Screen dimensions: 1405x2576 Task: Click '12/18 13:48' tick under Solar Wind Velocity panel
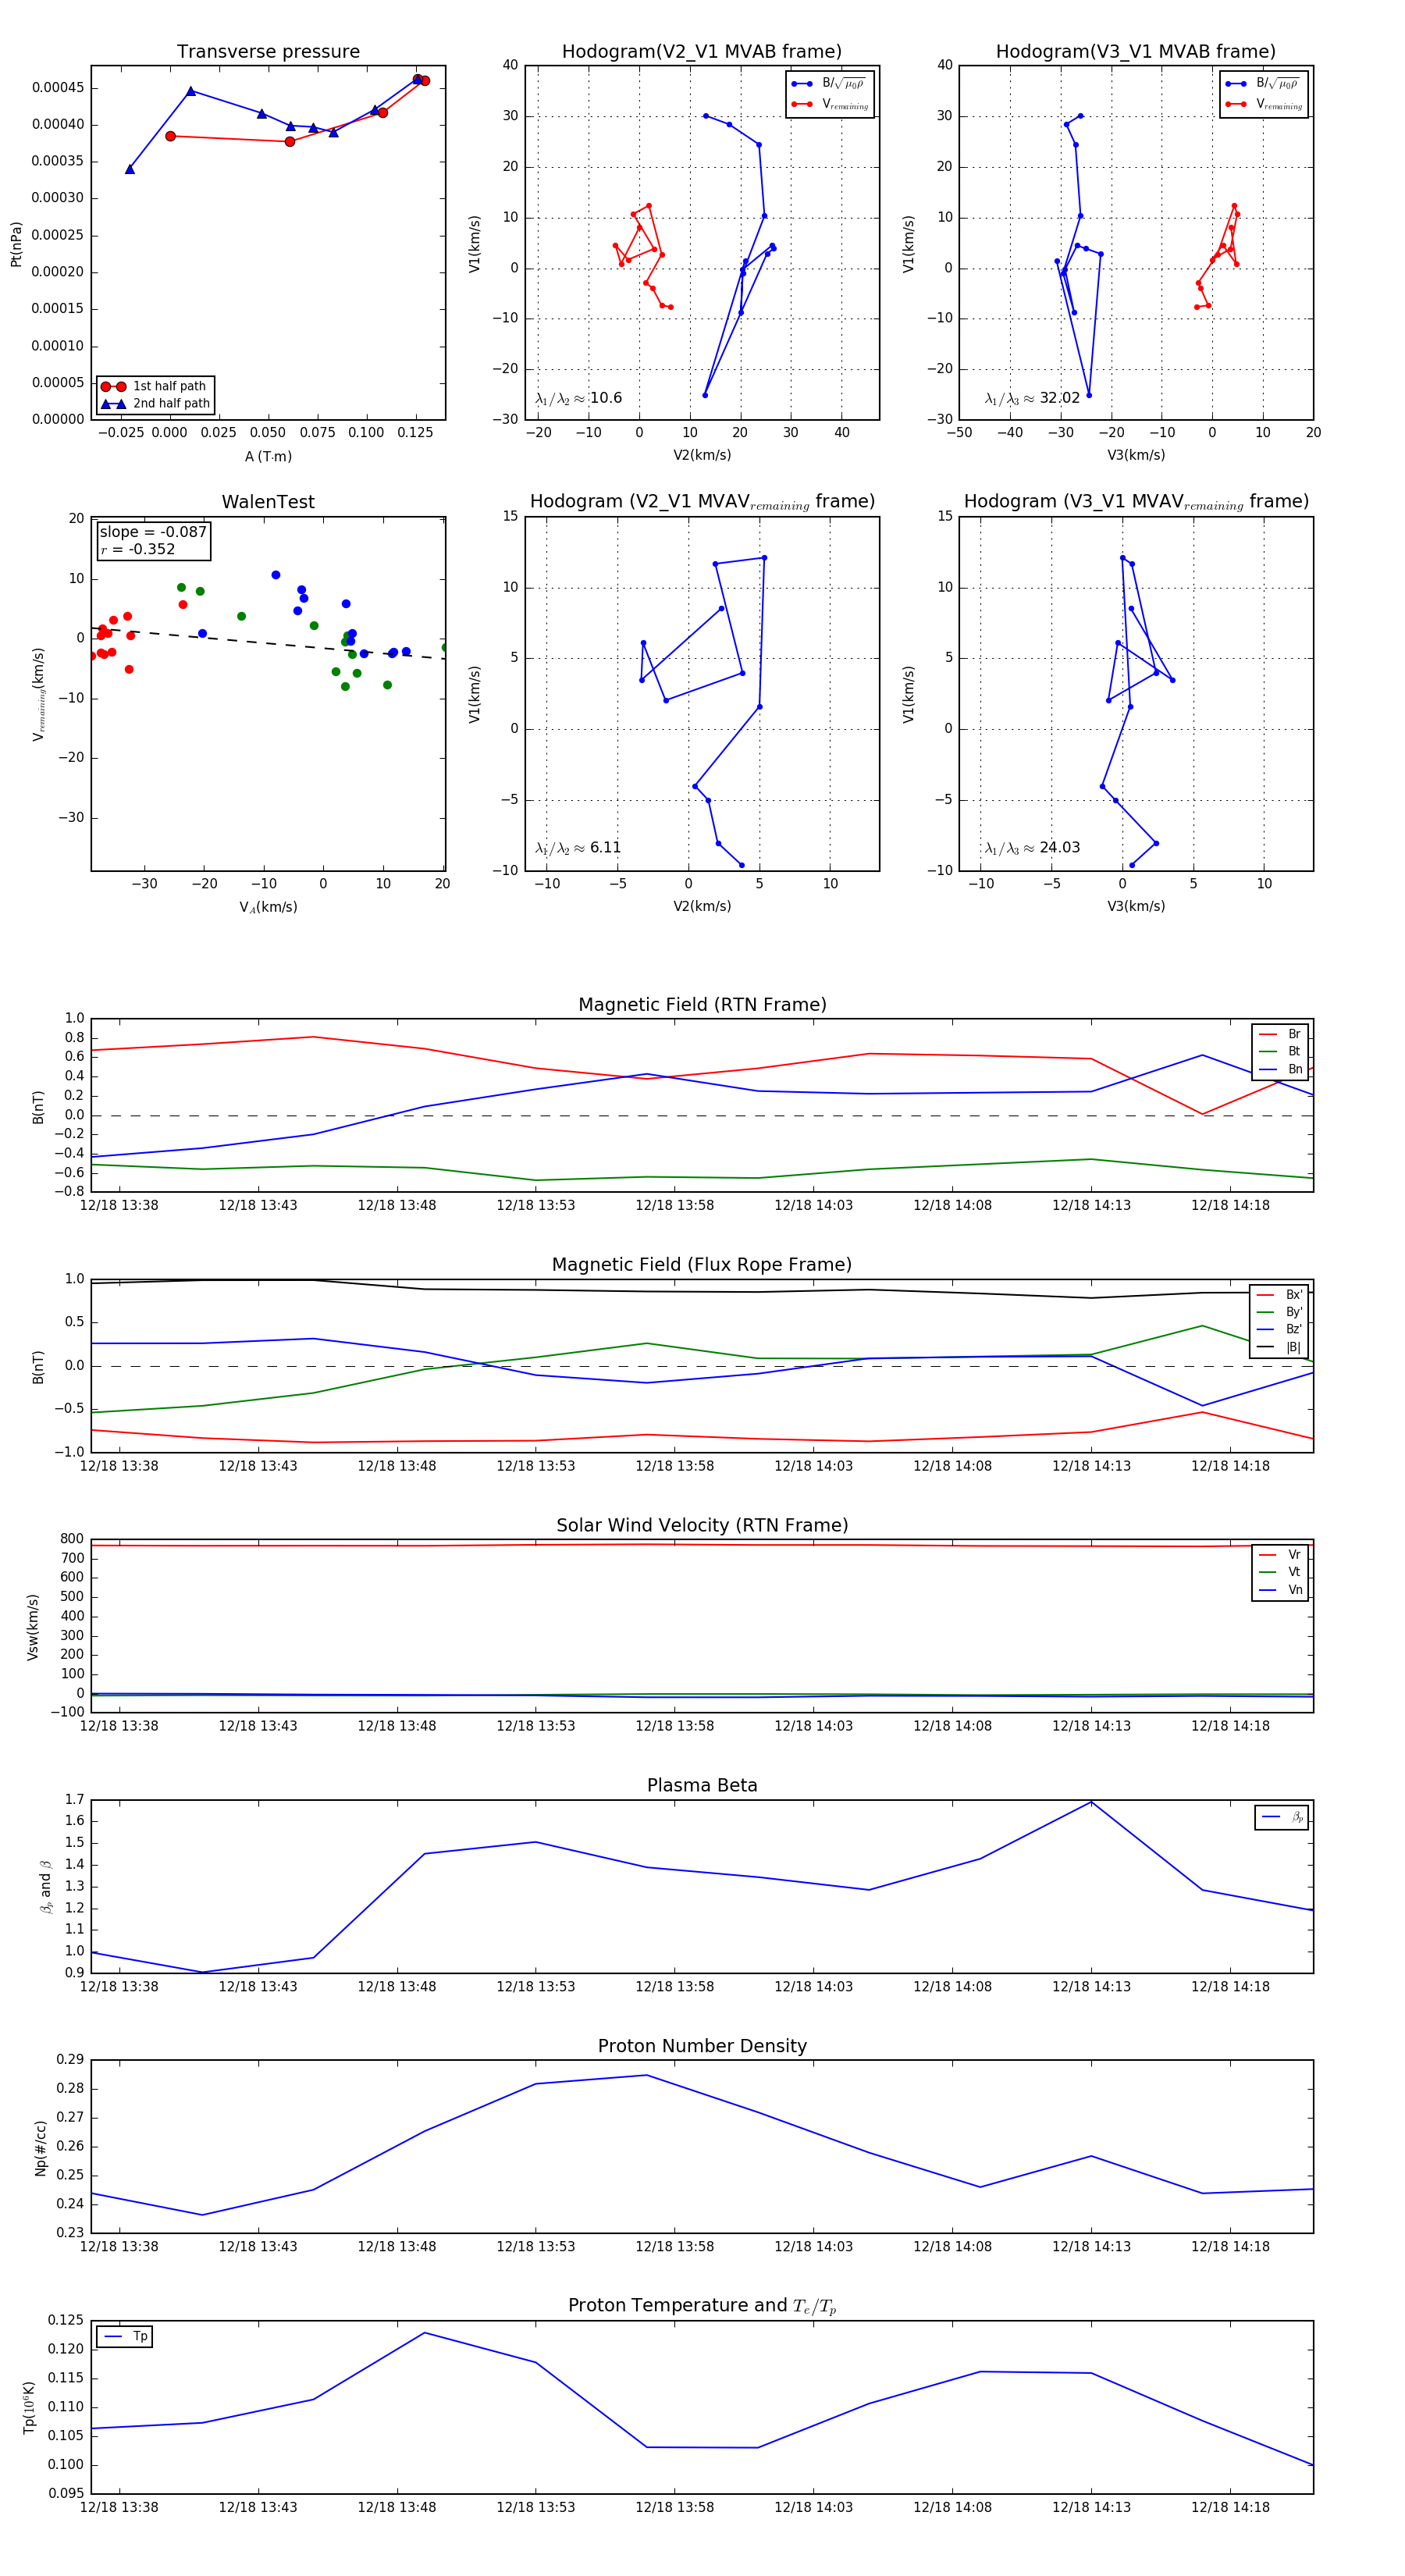(397, 1725)
